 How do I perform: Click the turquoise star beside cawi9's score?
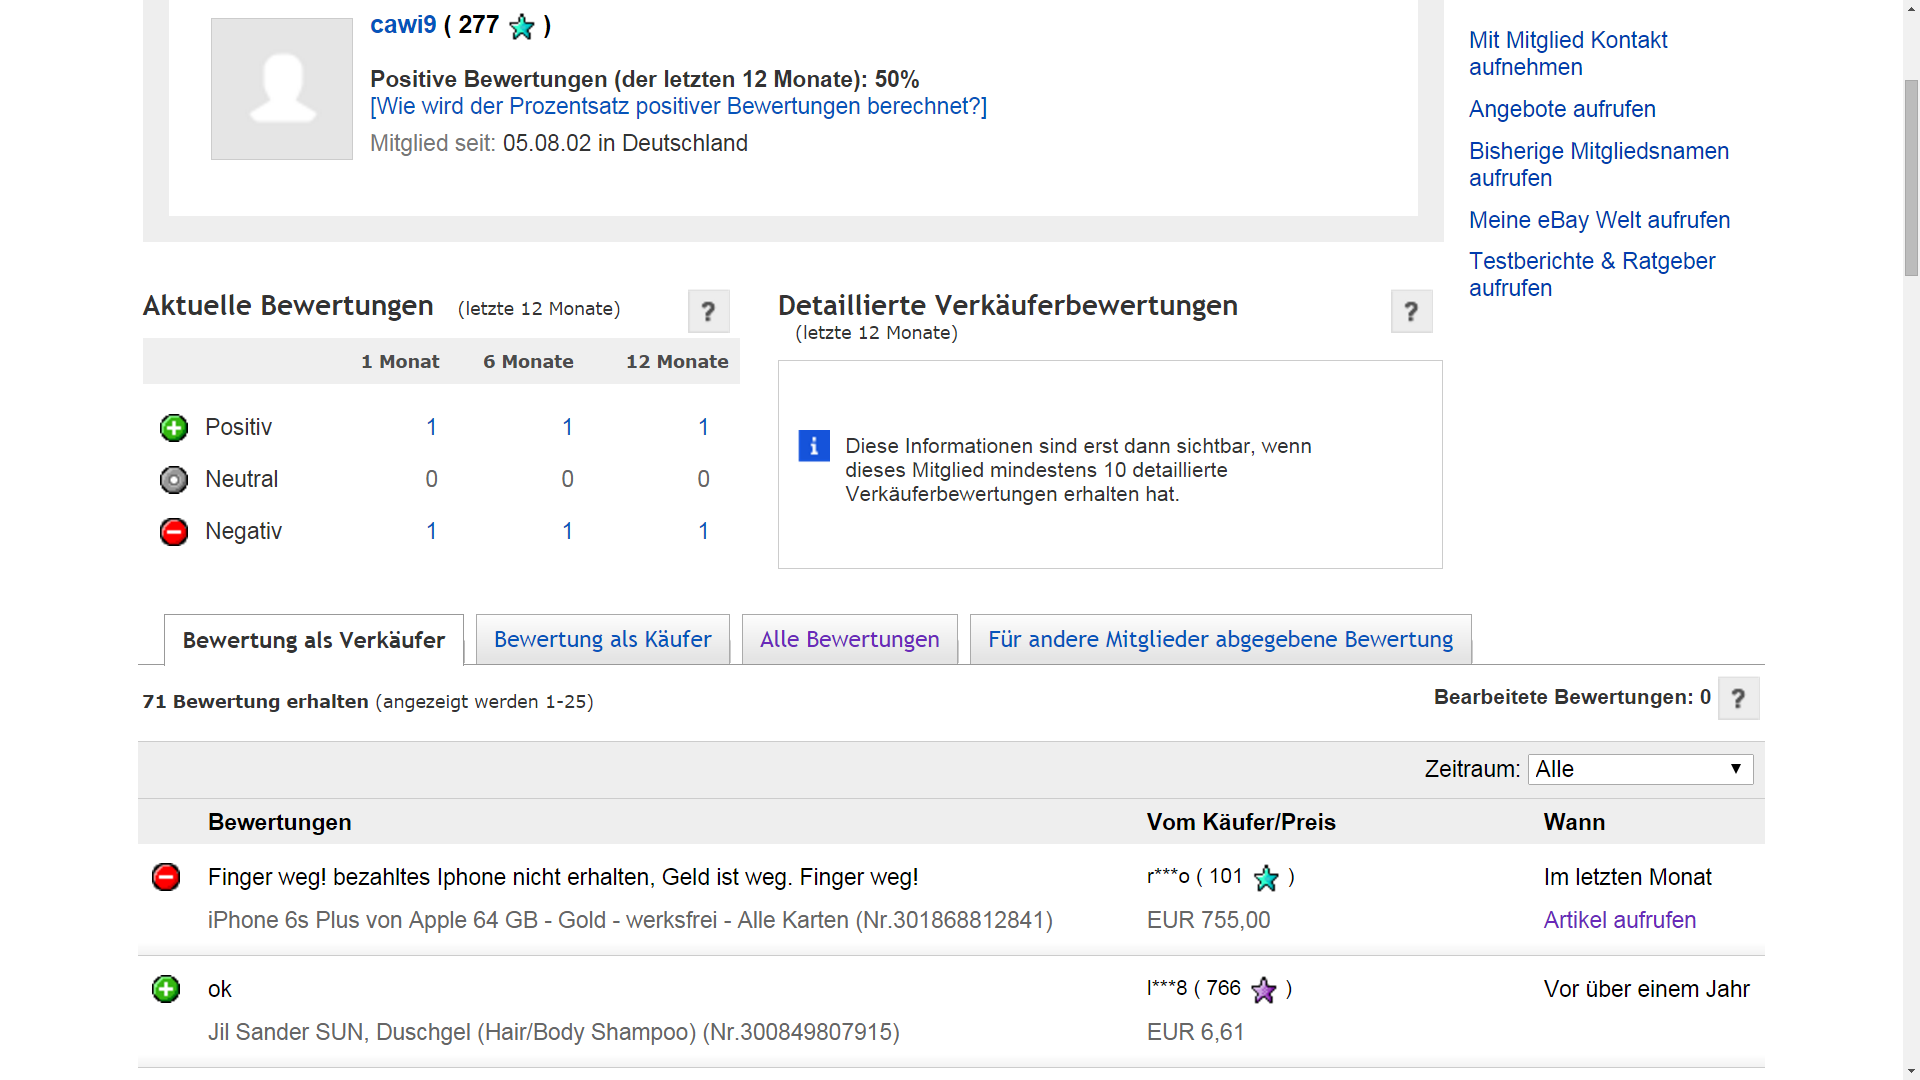(x=522, y=27)
